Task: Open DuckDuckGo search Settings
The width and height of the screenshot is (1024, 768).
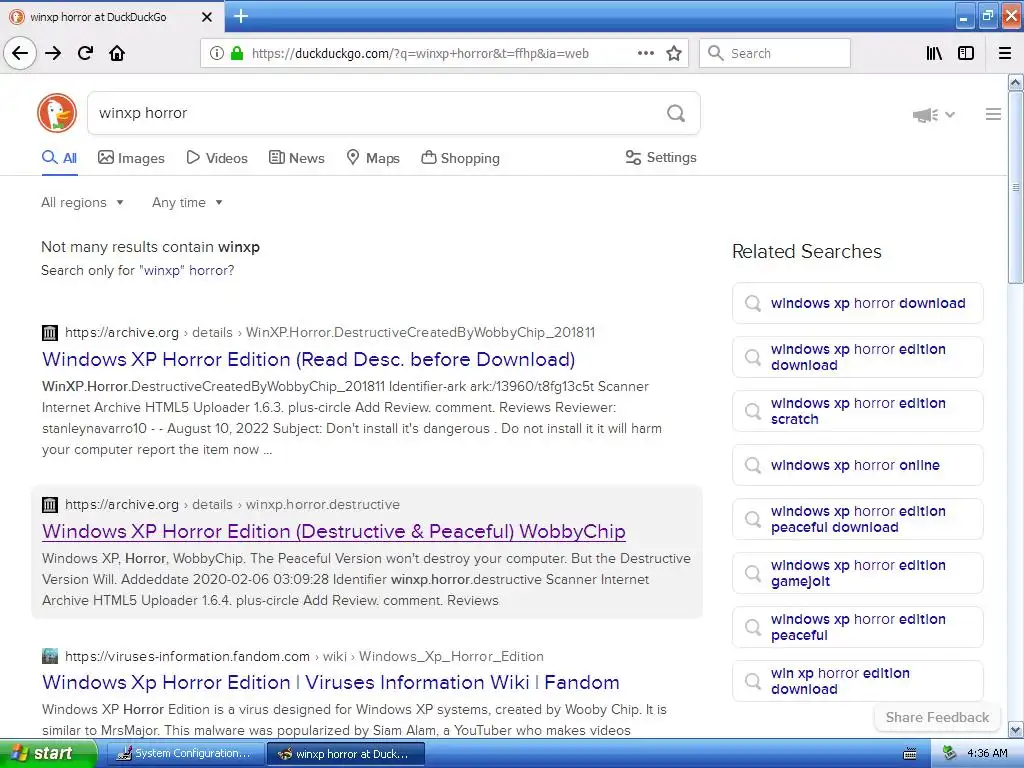Action: point(661,157)
